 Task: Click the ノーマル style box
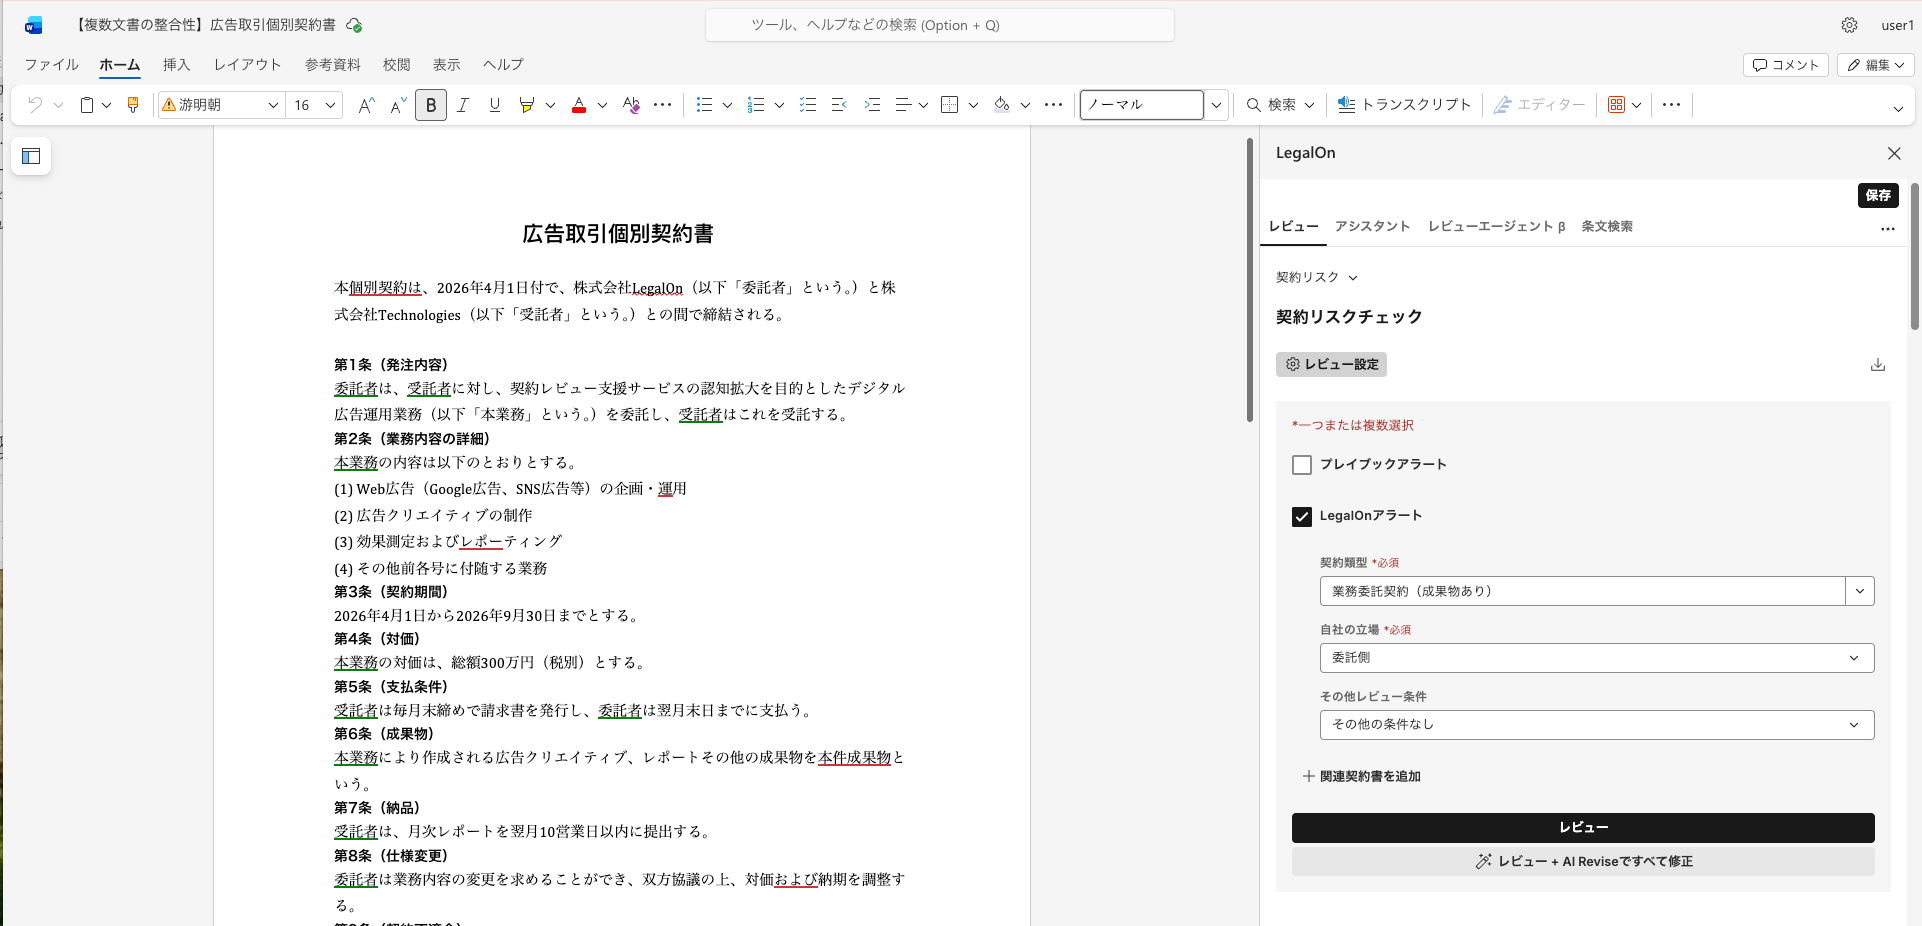(x=1142, y=105)
